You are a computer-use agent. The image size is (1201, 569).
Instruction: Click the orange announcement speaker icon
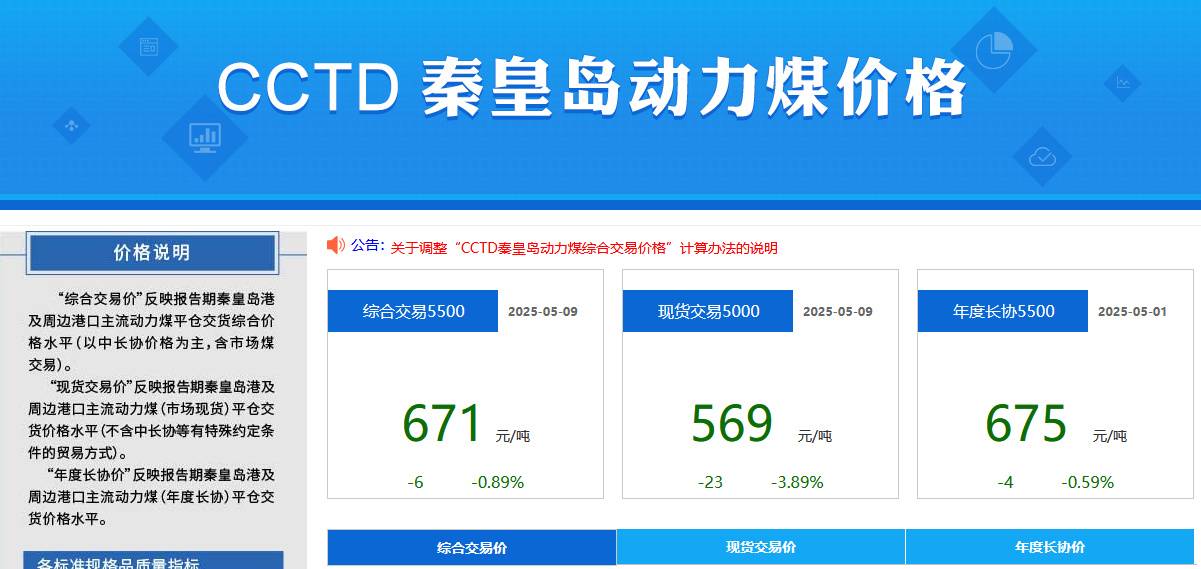click(x=336, y=245)
